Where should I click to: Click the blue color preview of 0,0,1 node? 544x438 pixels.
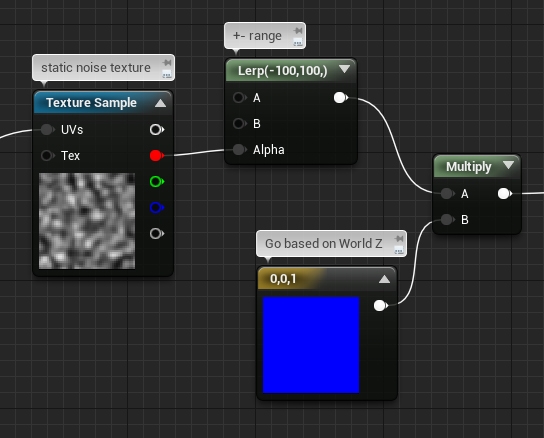click(311, 345)
